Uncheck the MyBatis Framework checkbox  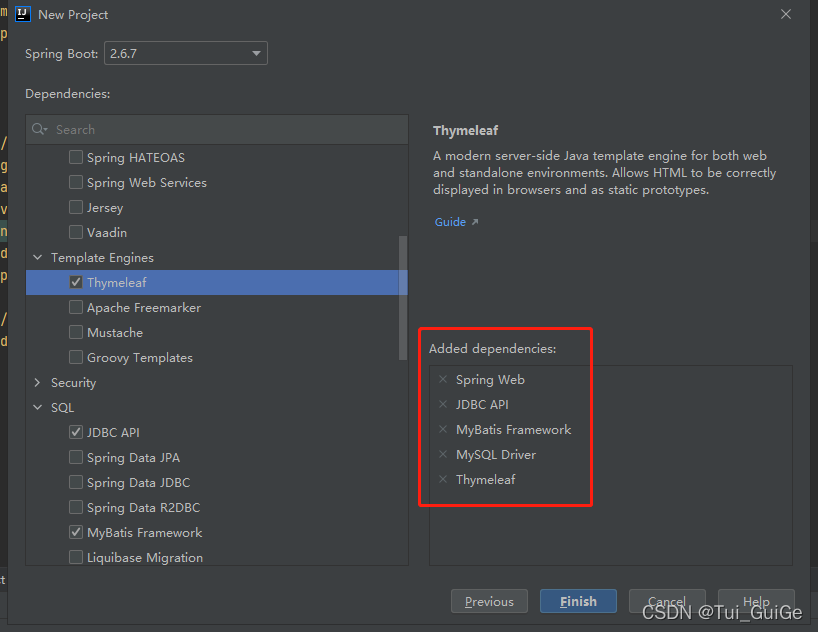pos(76,532)
